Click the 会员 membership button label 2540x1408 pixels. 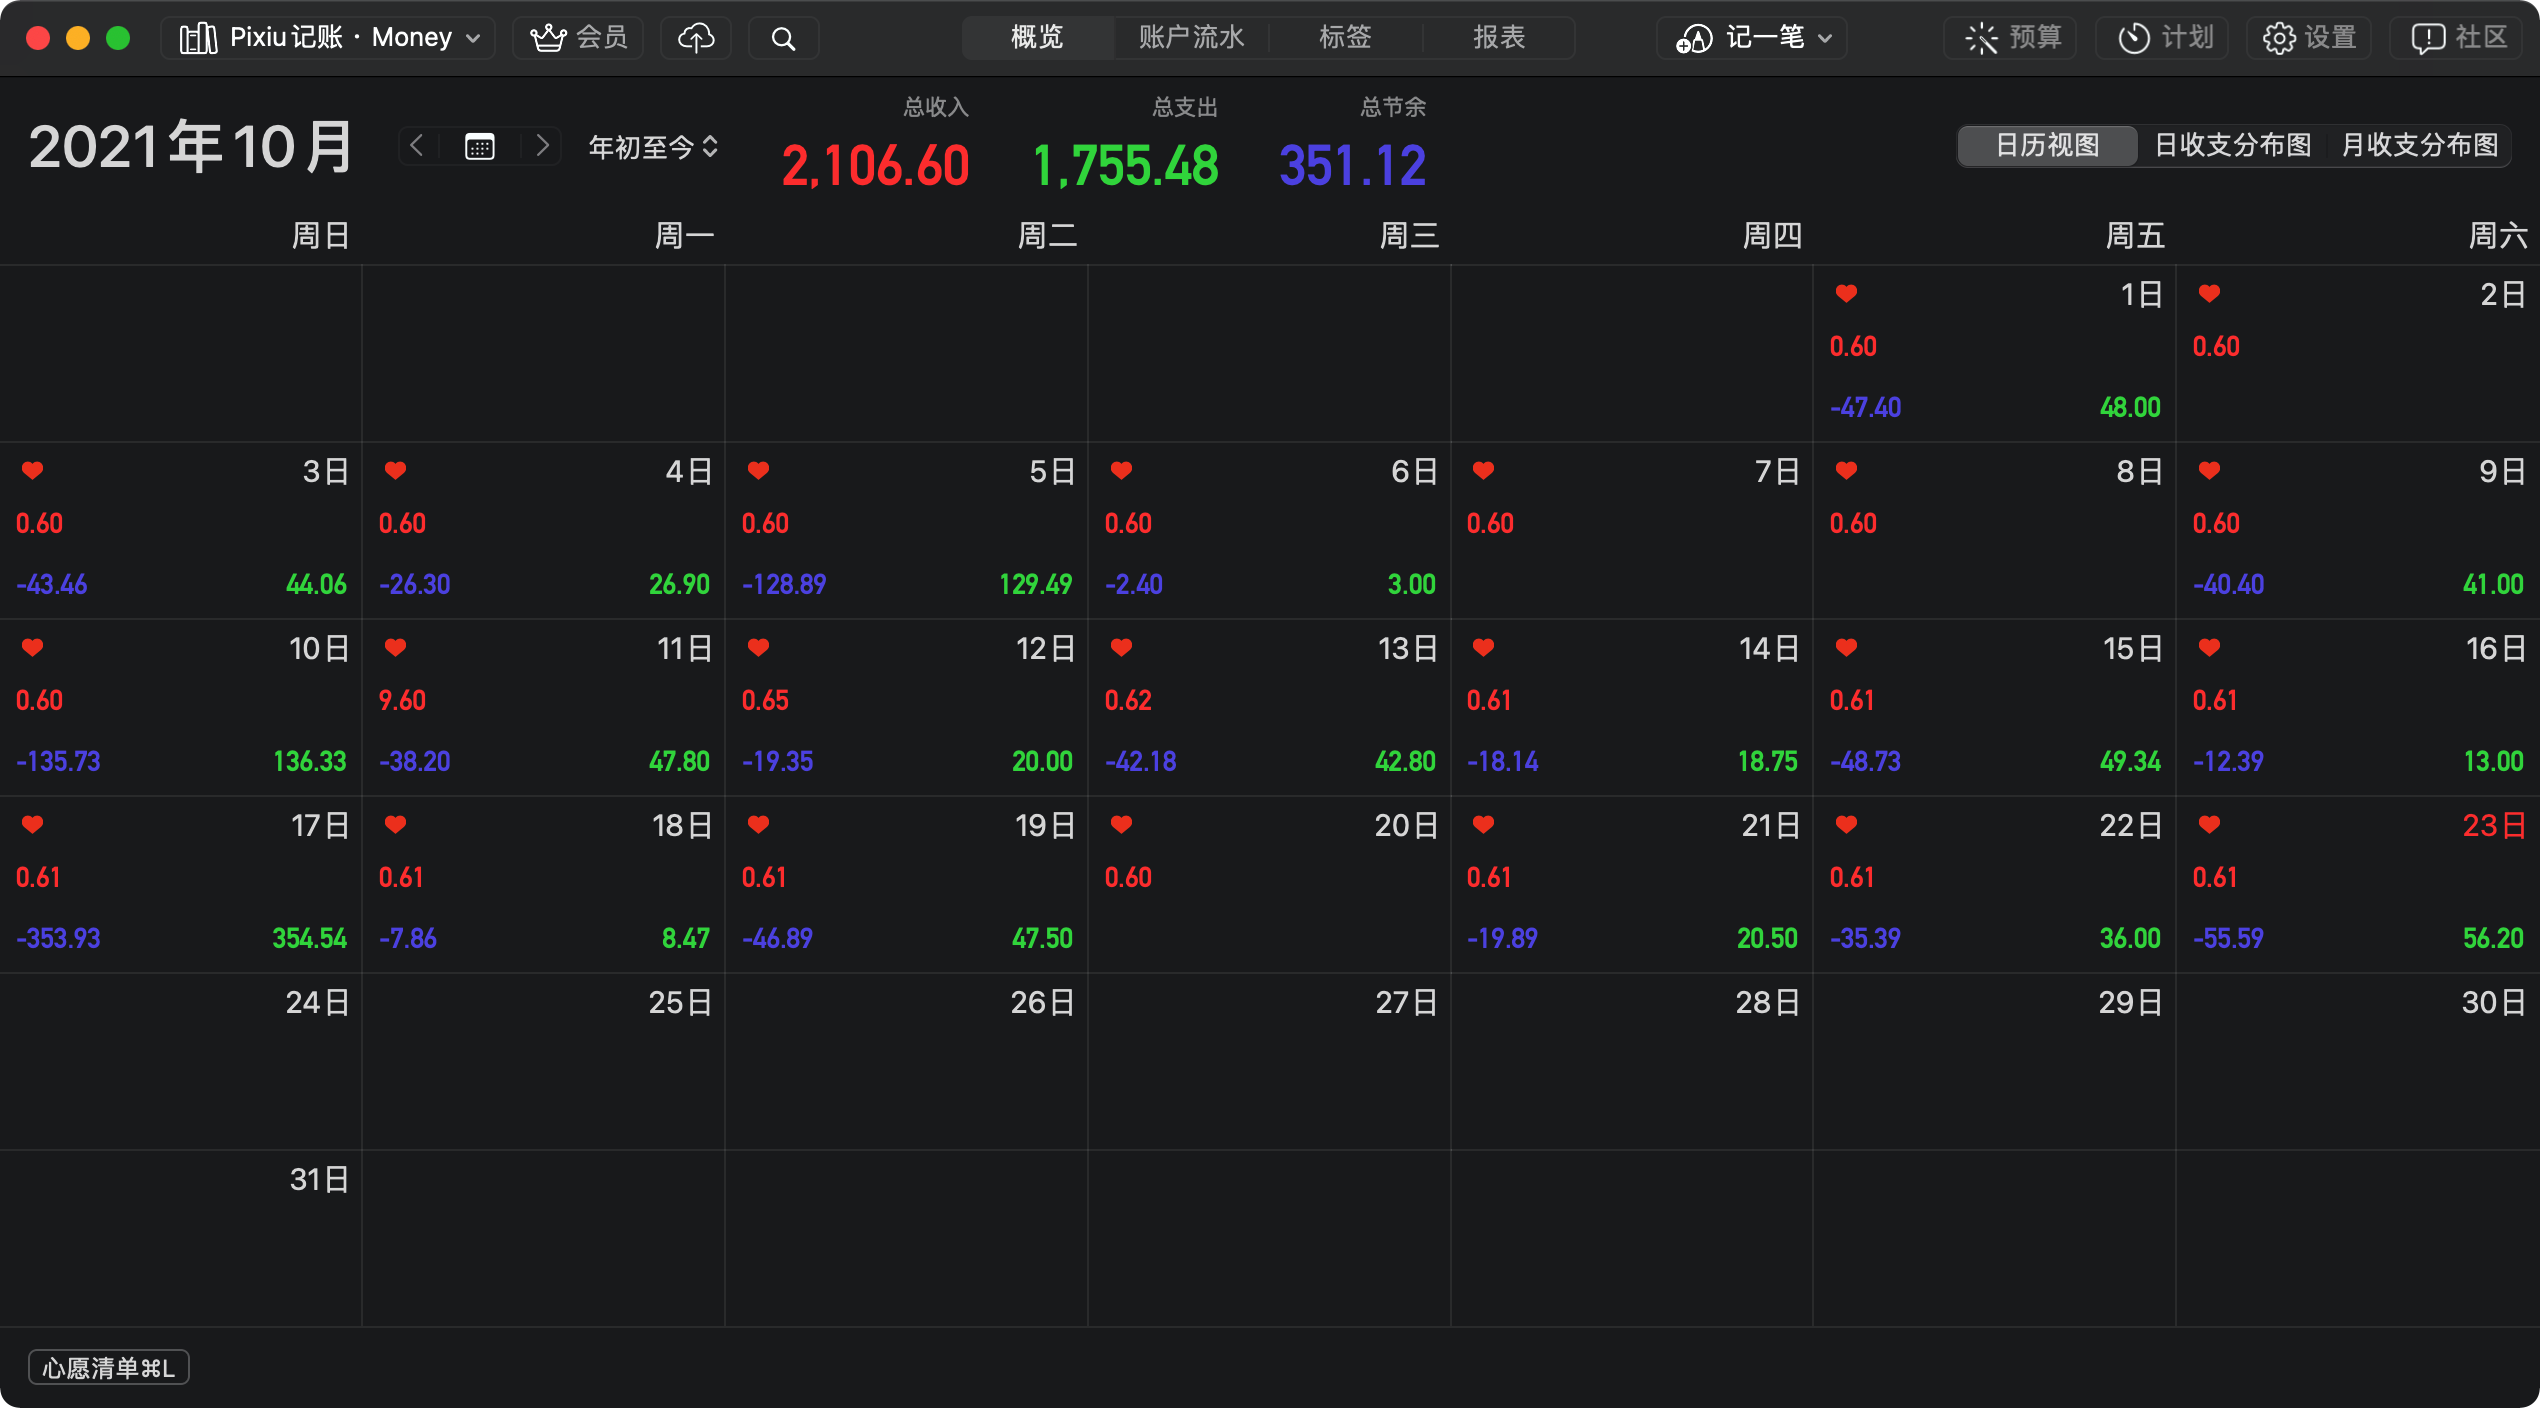click(602, 38)
